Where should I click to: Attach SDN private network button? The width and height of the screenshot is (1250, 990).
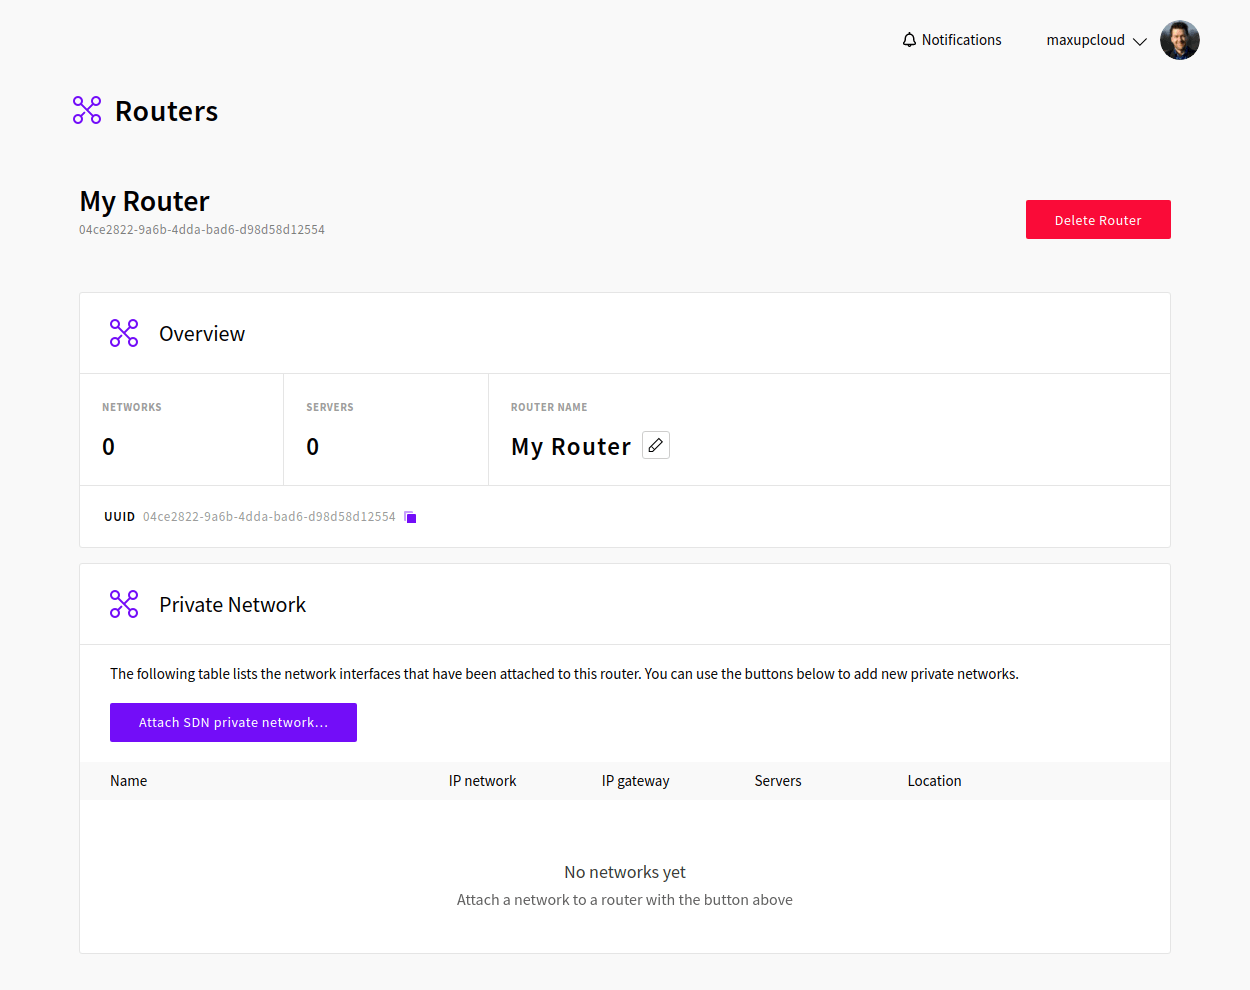tap(233, 723)
